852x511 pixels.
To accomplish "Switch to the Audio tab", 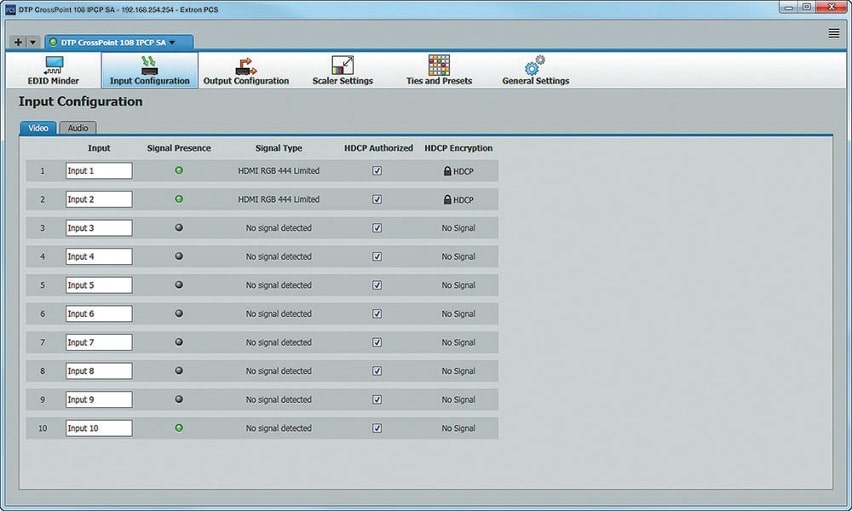I will coord(77,128).
